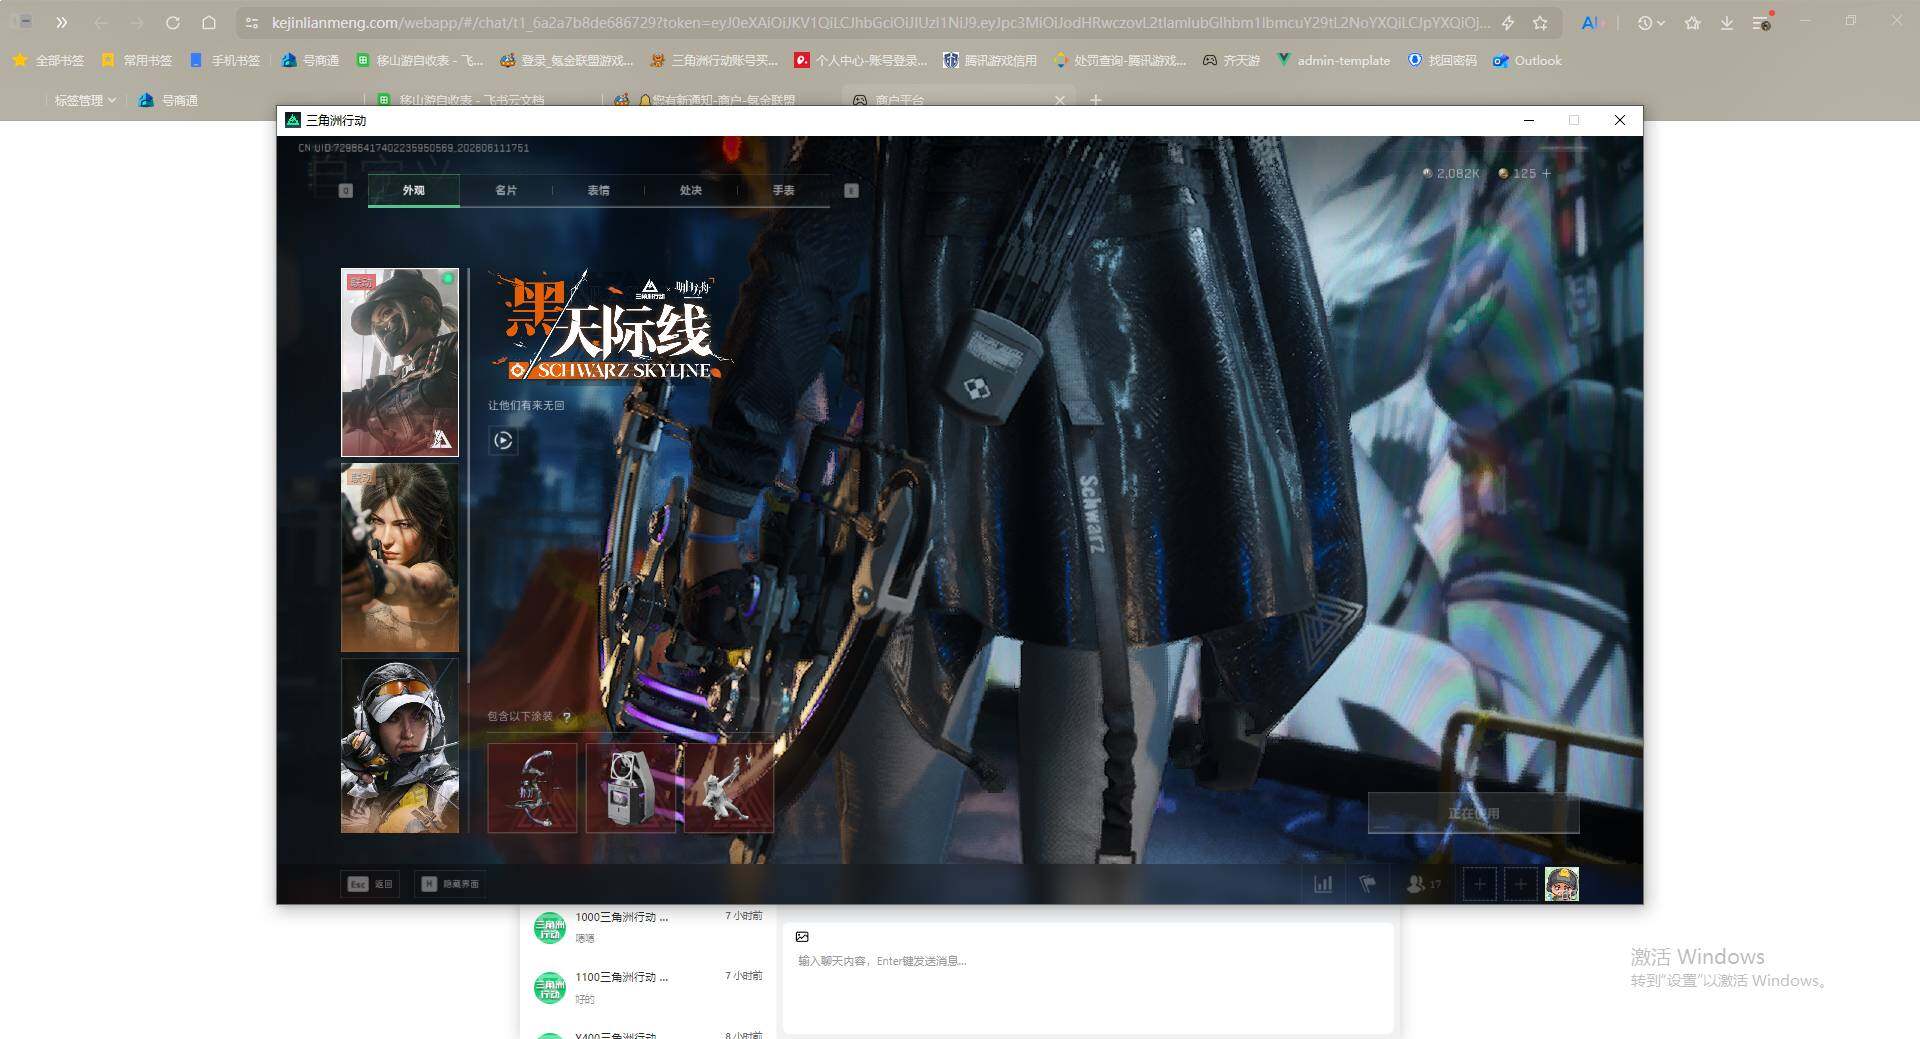This screenshot has width=1920, height=1039.
Task: Reload the page in the browser
Action: coord(173,22)
